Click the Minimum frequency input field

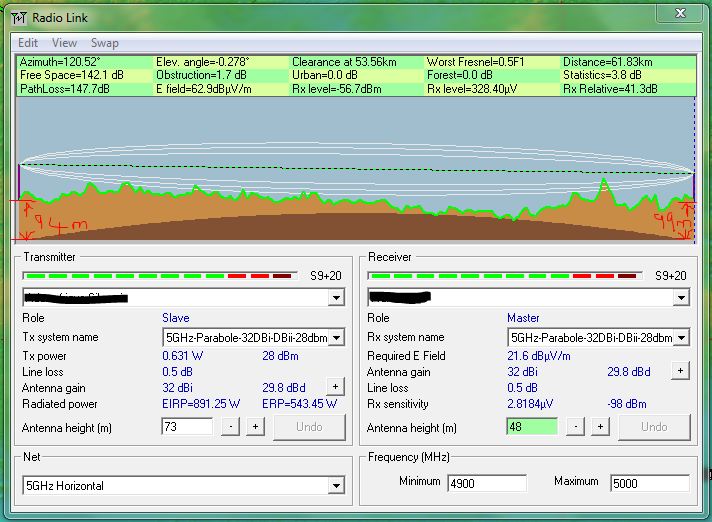point(486,483)
